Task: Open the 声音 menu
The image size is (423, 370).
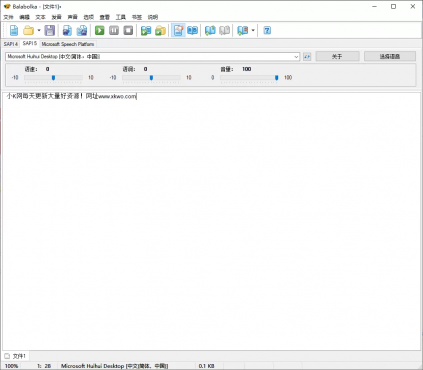Action: [72, 17]
